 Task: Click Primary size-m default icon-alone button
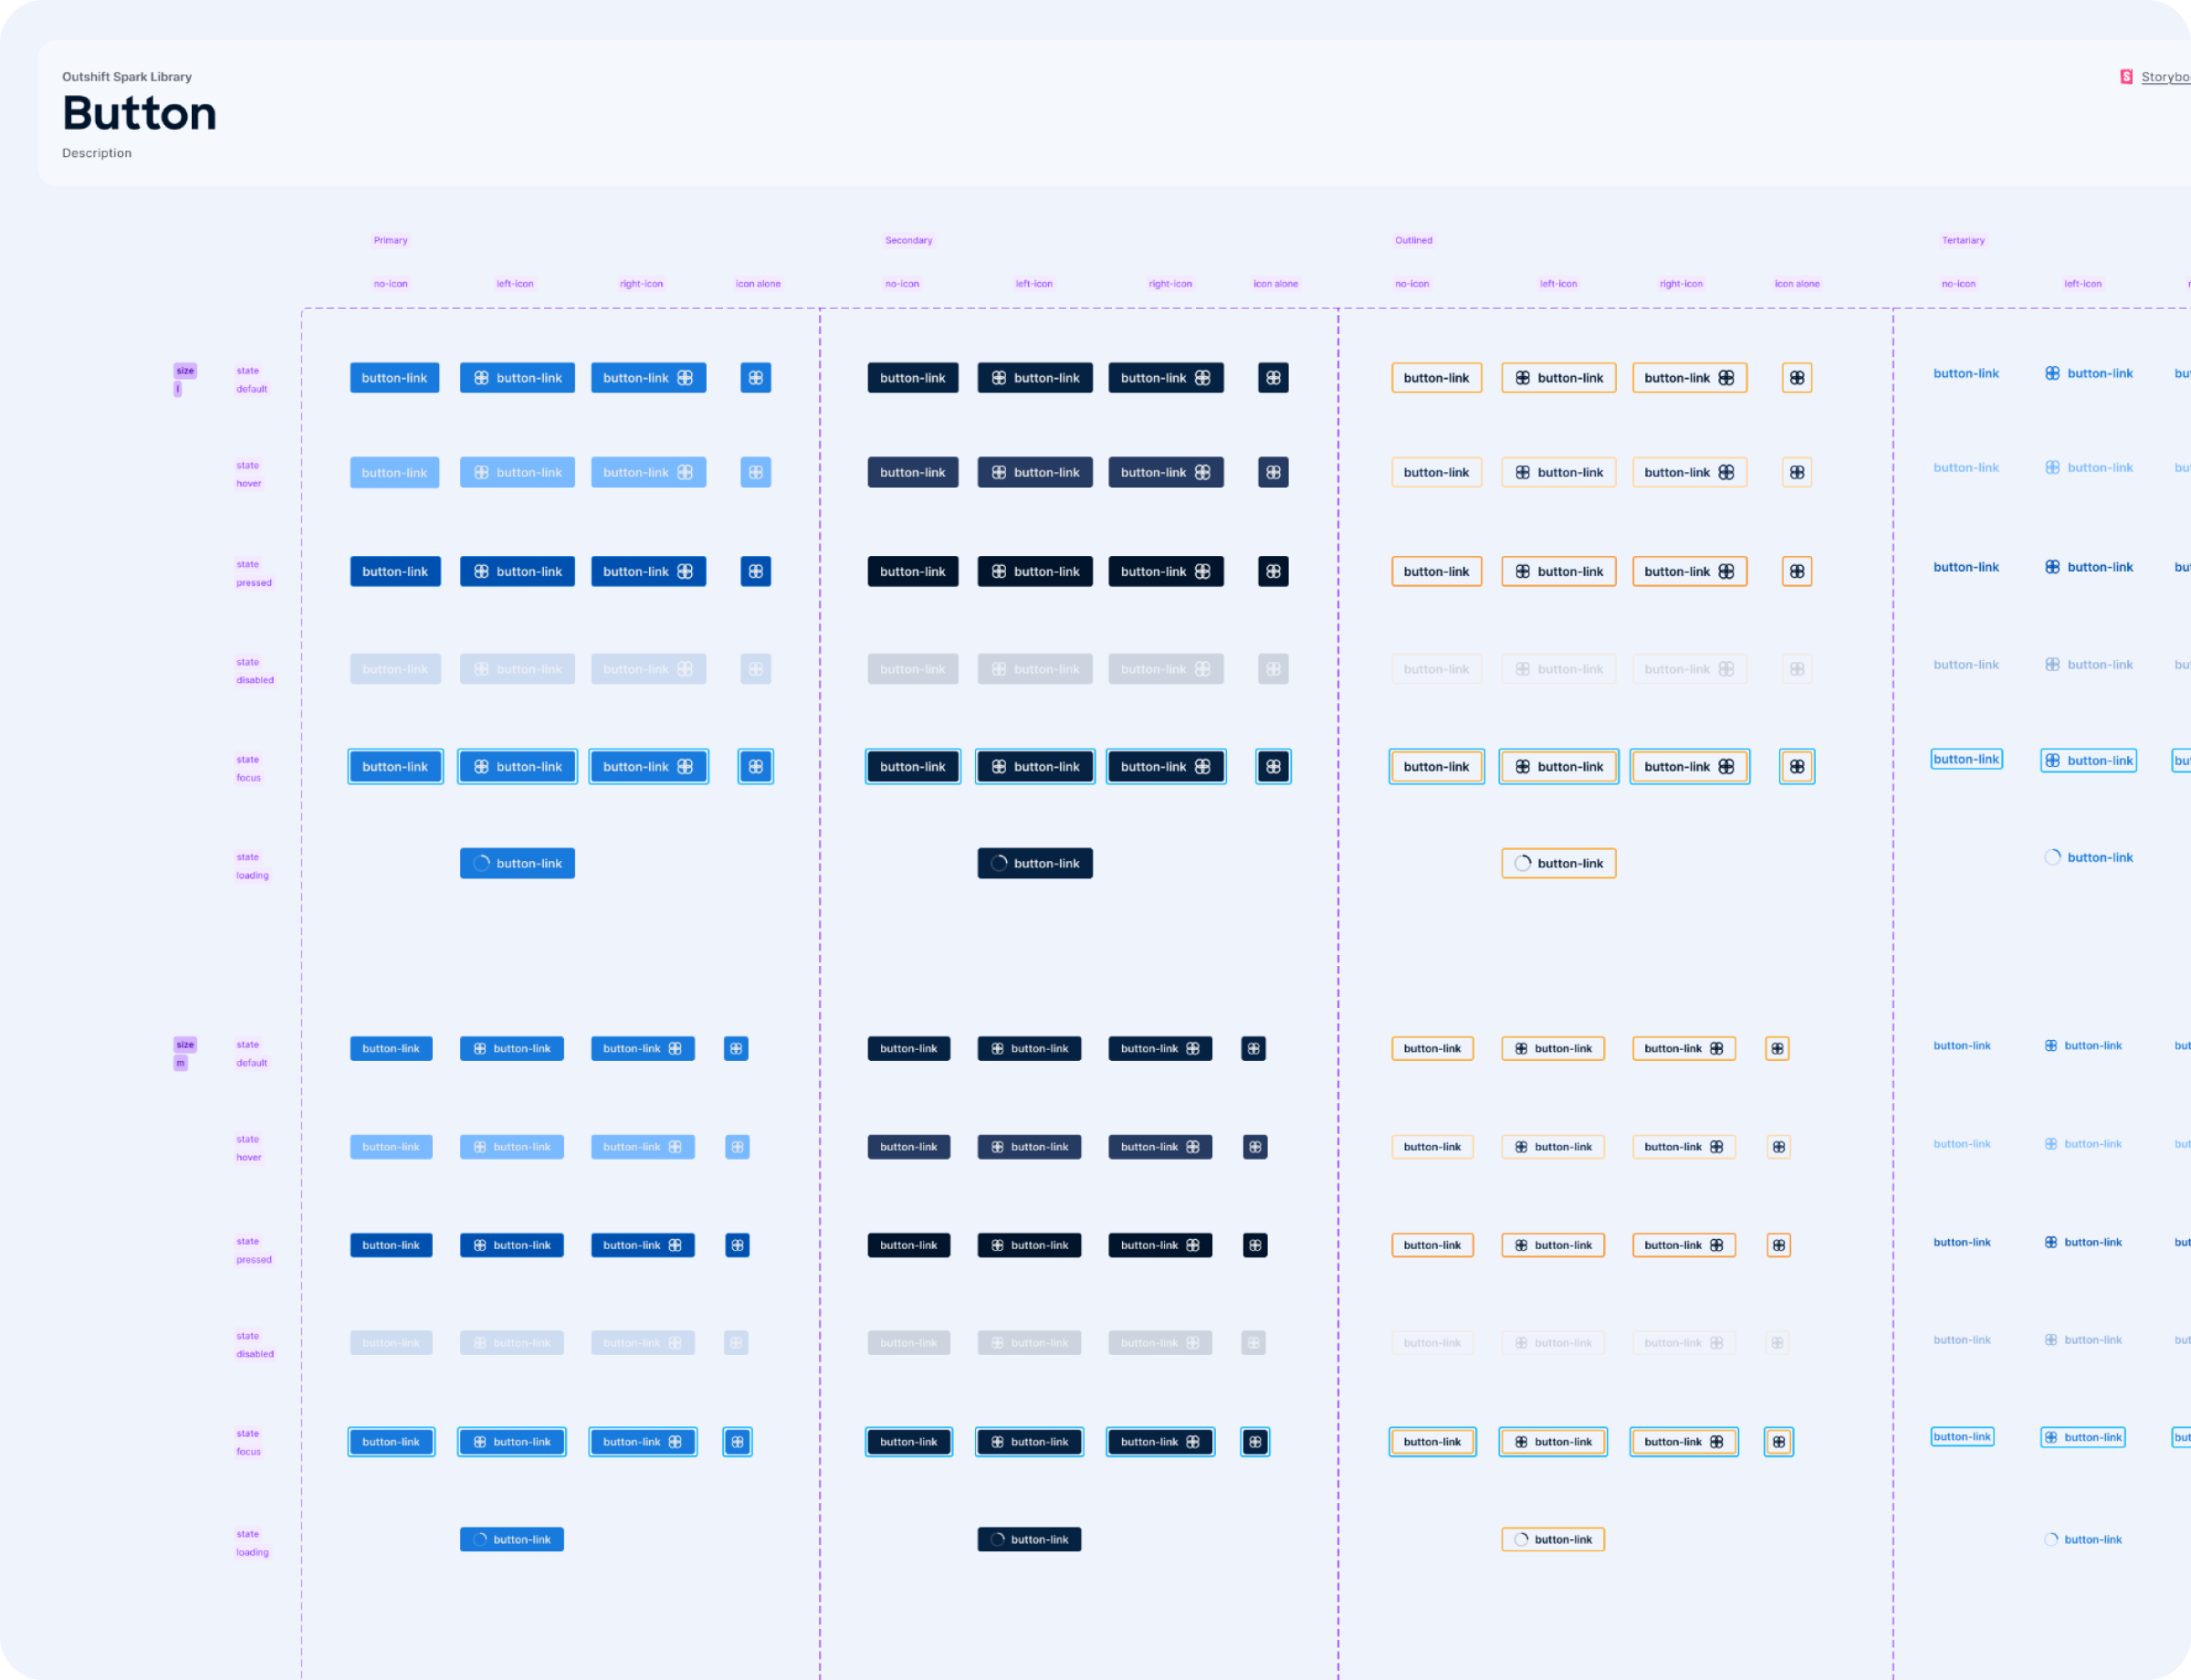(x=736, y=1048)
